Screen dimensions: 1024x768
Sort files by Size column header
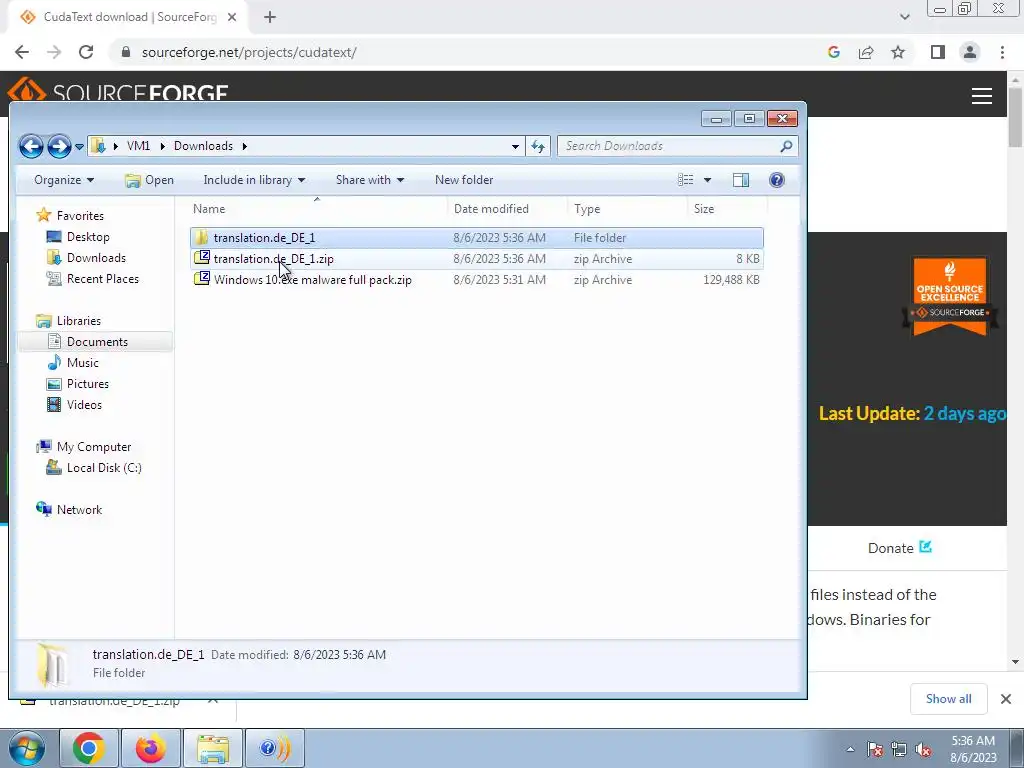click(728, 209)
